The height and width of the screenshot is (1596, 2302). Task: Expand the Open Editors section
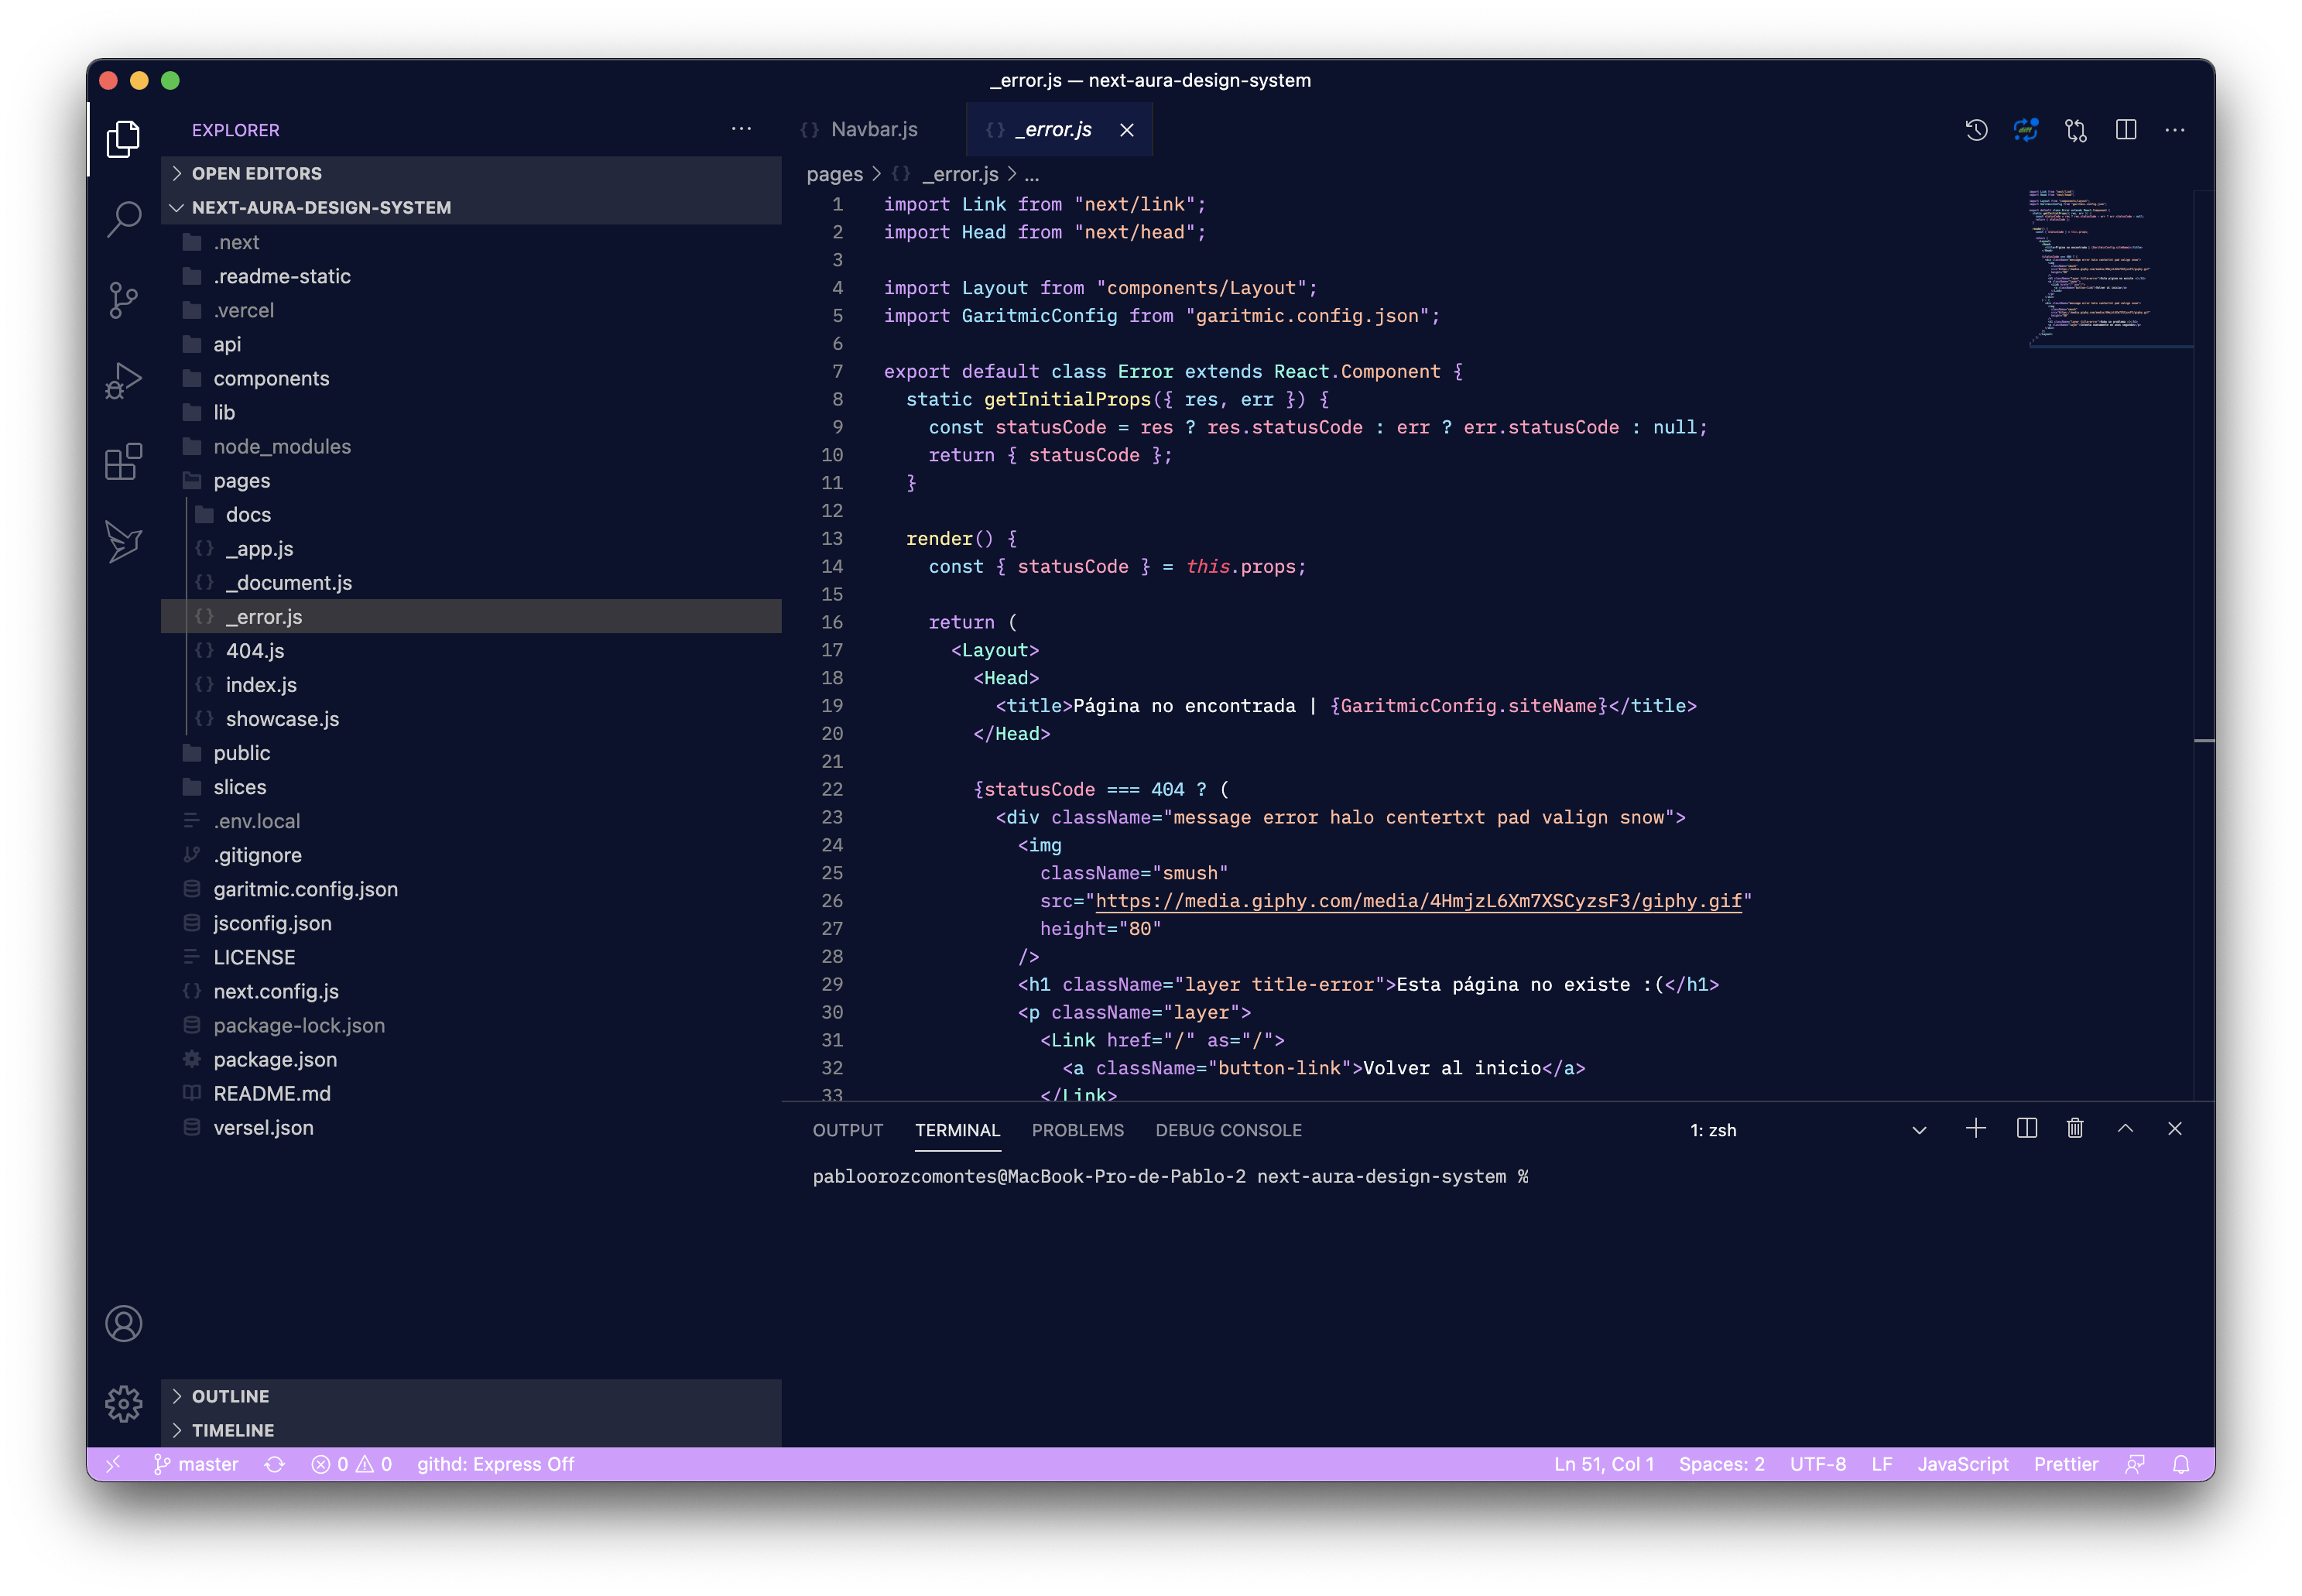tap(471, 173)
